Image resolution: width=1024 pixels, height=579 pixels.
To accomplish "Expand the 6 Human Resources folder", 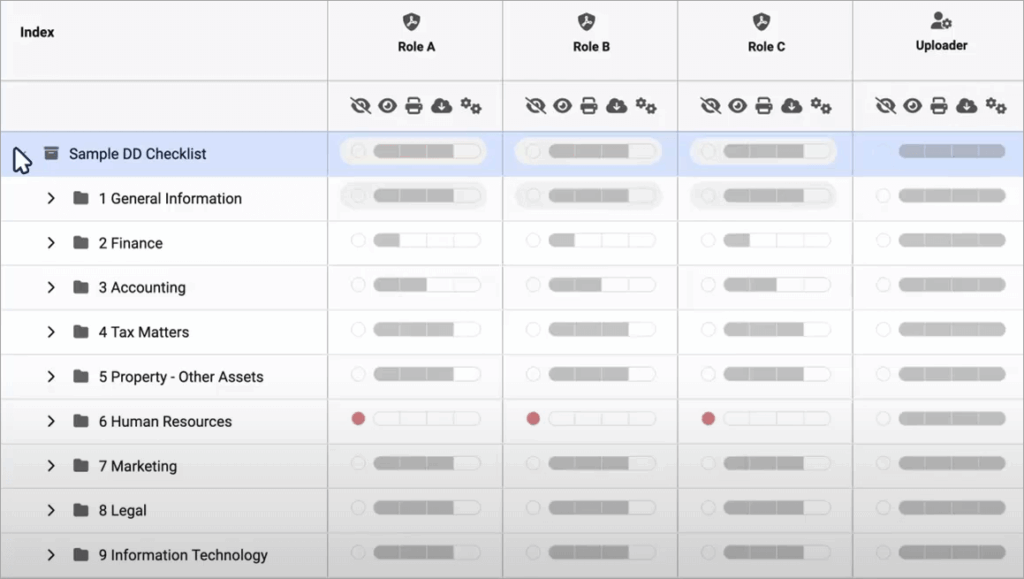I will pos(49,421).
